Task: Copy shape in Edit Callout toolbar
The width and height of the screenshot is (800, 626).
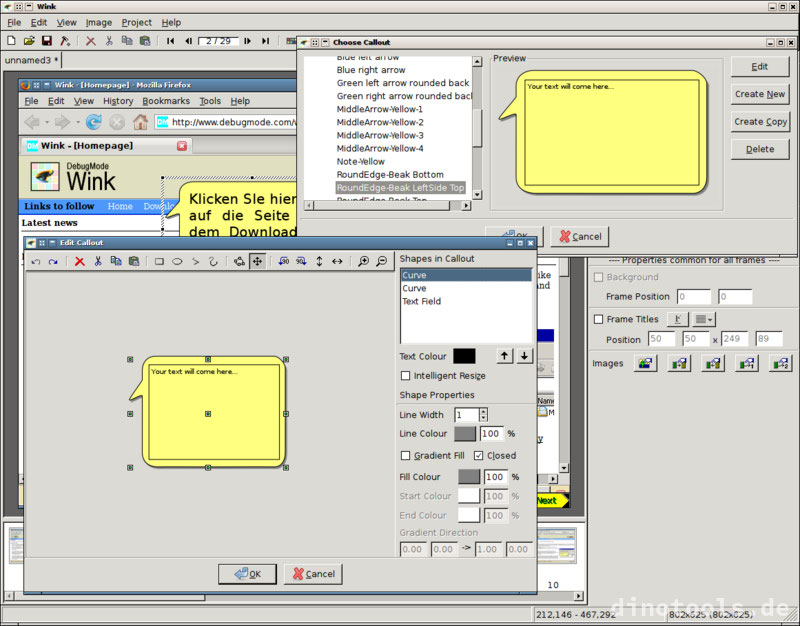Action: click(116, 262)
